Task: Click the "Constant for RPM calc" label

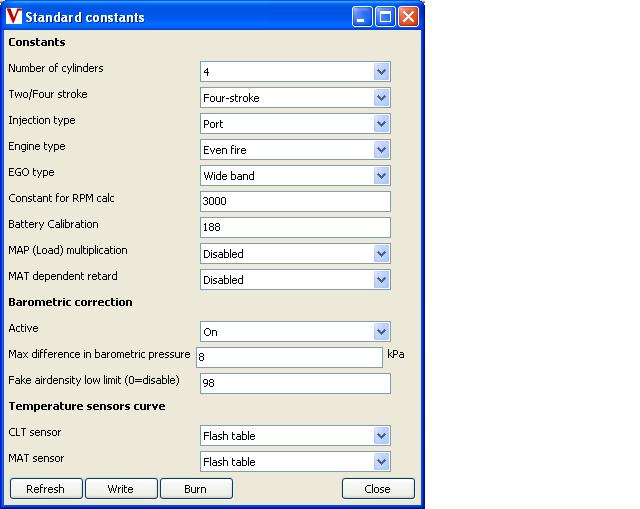Action: (x=61, y=198)
